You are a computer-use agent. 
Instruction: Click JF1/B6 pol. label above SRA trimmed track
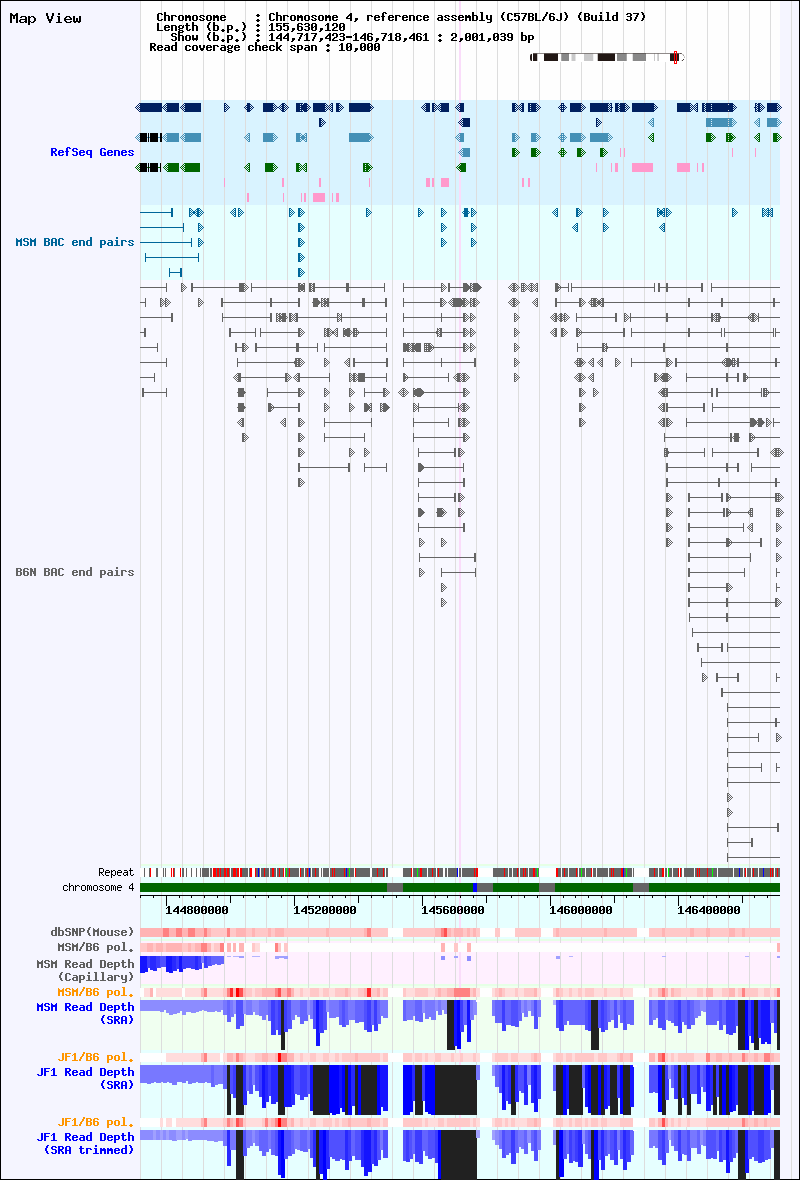[96, 1122]
